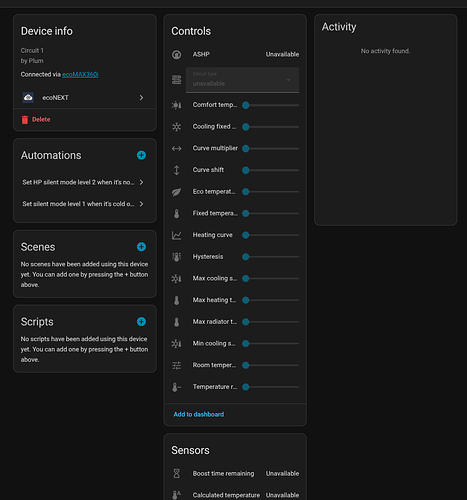Click the ecoNEXT integration logo icon
Image resolution: width=467 pixels, height=500 pixels.
[28, 97]
